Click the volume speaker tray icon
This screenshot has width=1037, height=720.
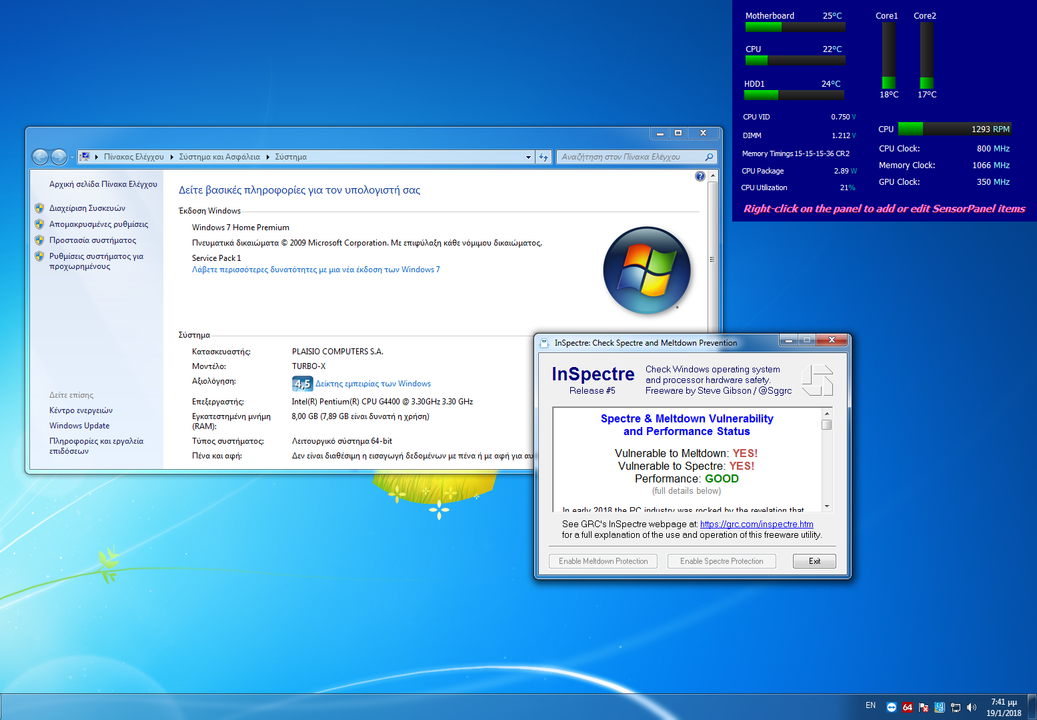pyautogui.click(x=971, y=707)
